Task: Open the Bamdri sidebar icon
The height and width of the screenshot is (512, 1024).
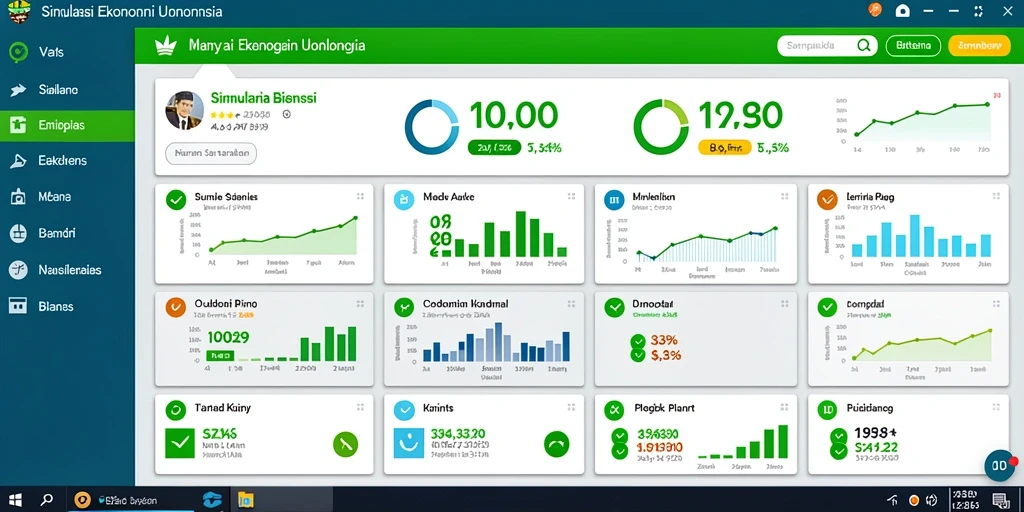Action: click(x=18, y=232)
